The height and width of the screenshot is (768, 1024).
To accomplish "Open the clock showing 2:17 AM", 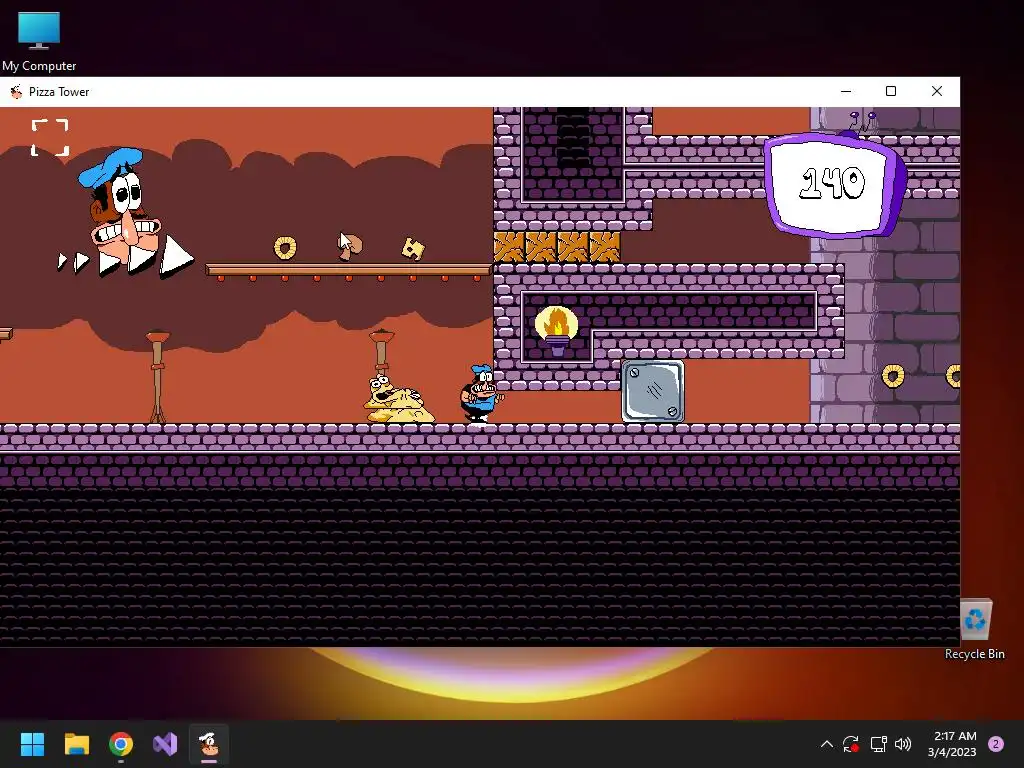I will pyautogui.click(x=952, y=744).
